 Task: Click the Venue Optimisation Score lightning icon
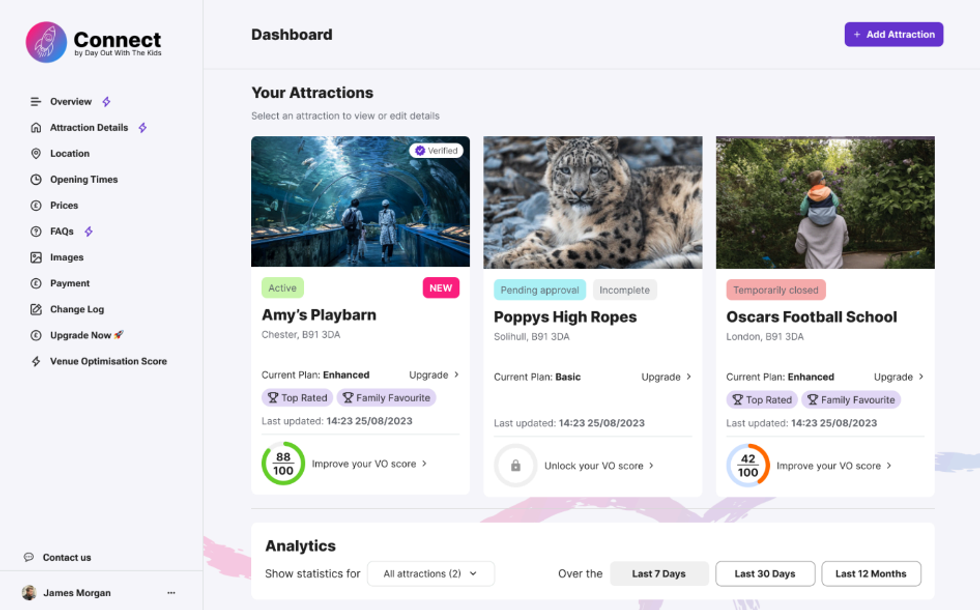(x=34, y=361)
